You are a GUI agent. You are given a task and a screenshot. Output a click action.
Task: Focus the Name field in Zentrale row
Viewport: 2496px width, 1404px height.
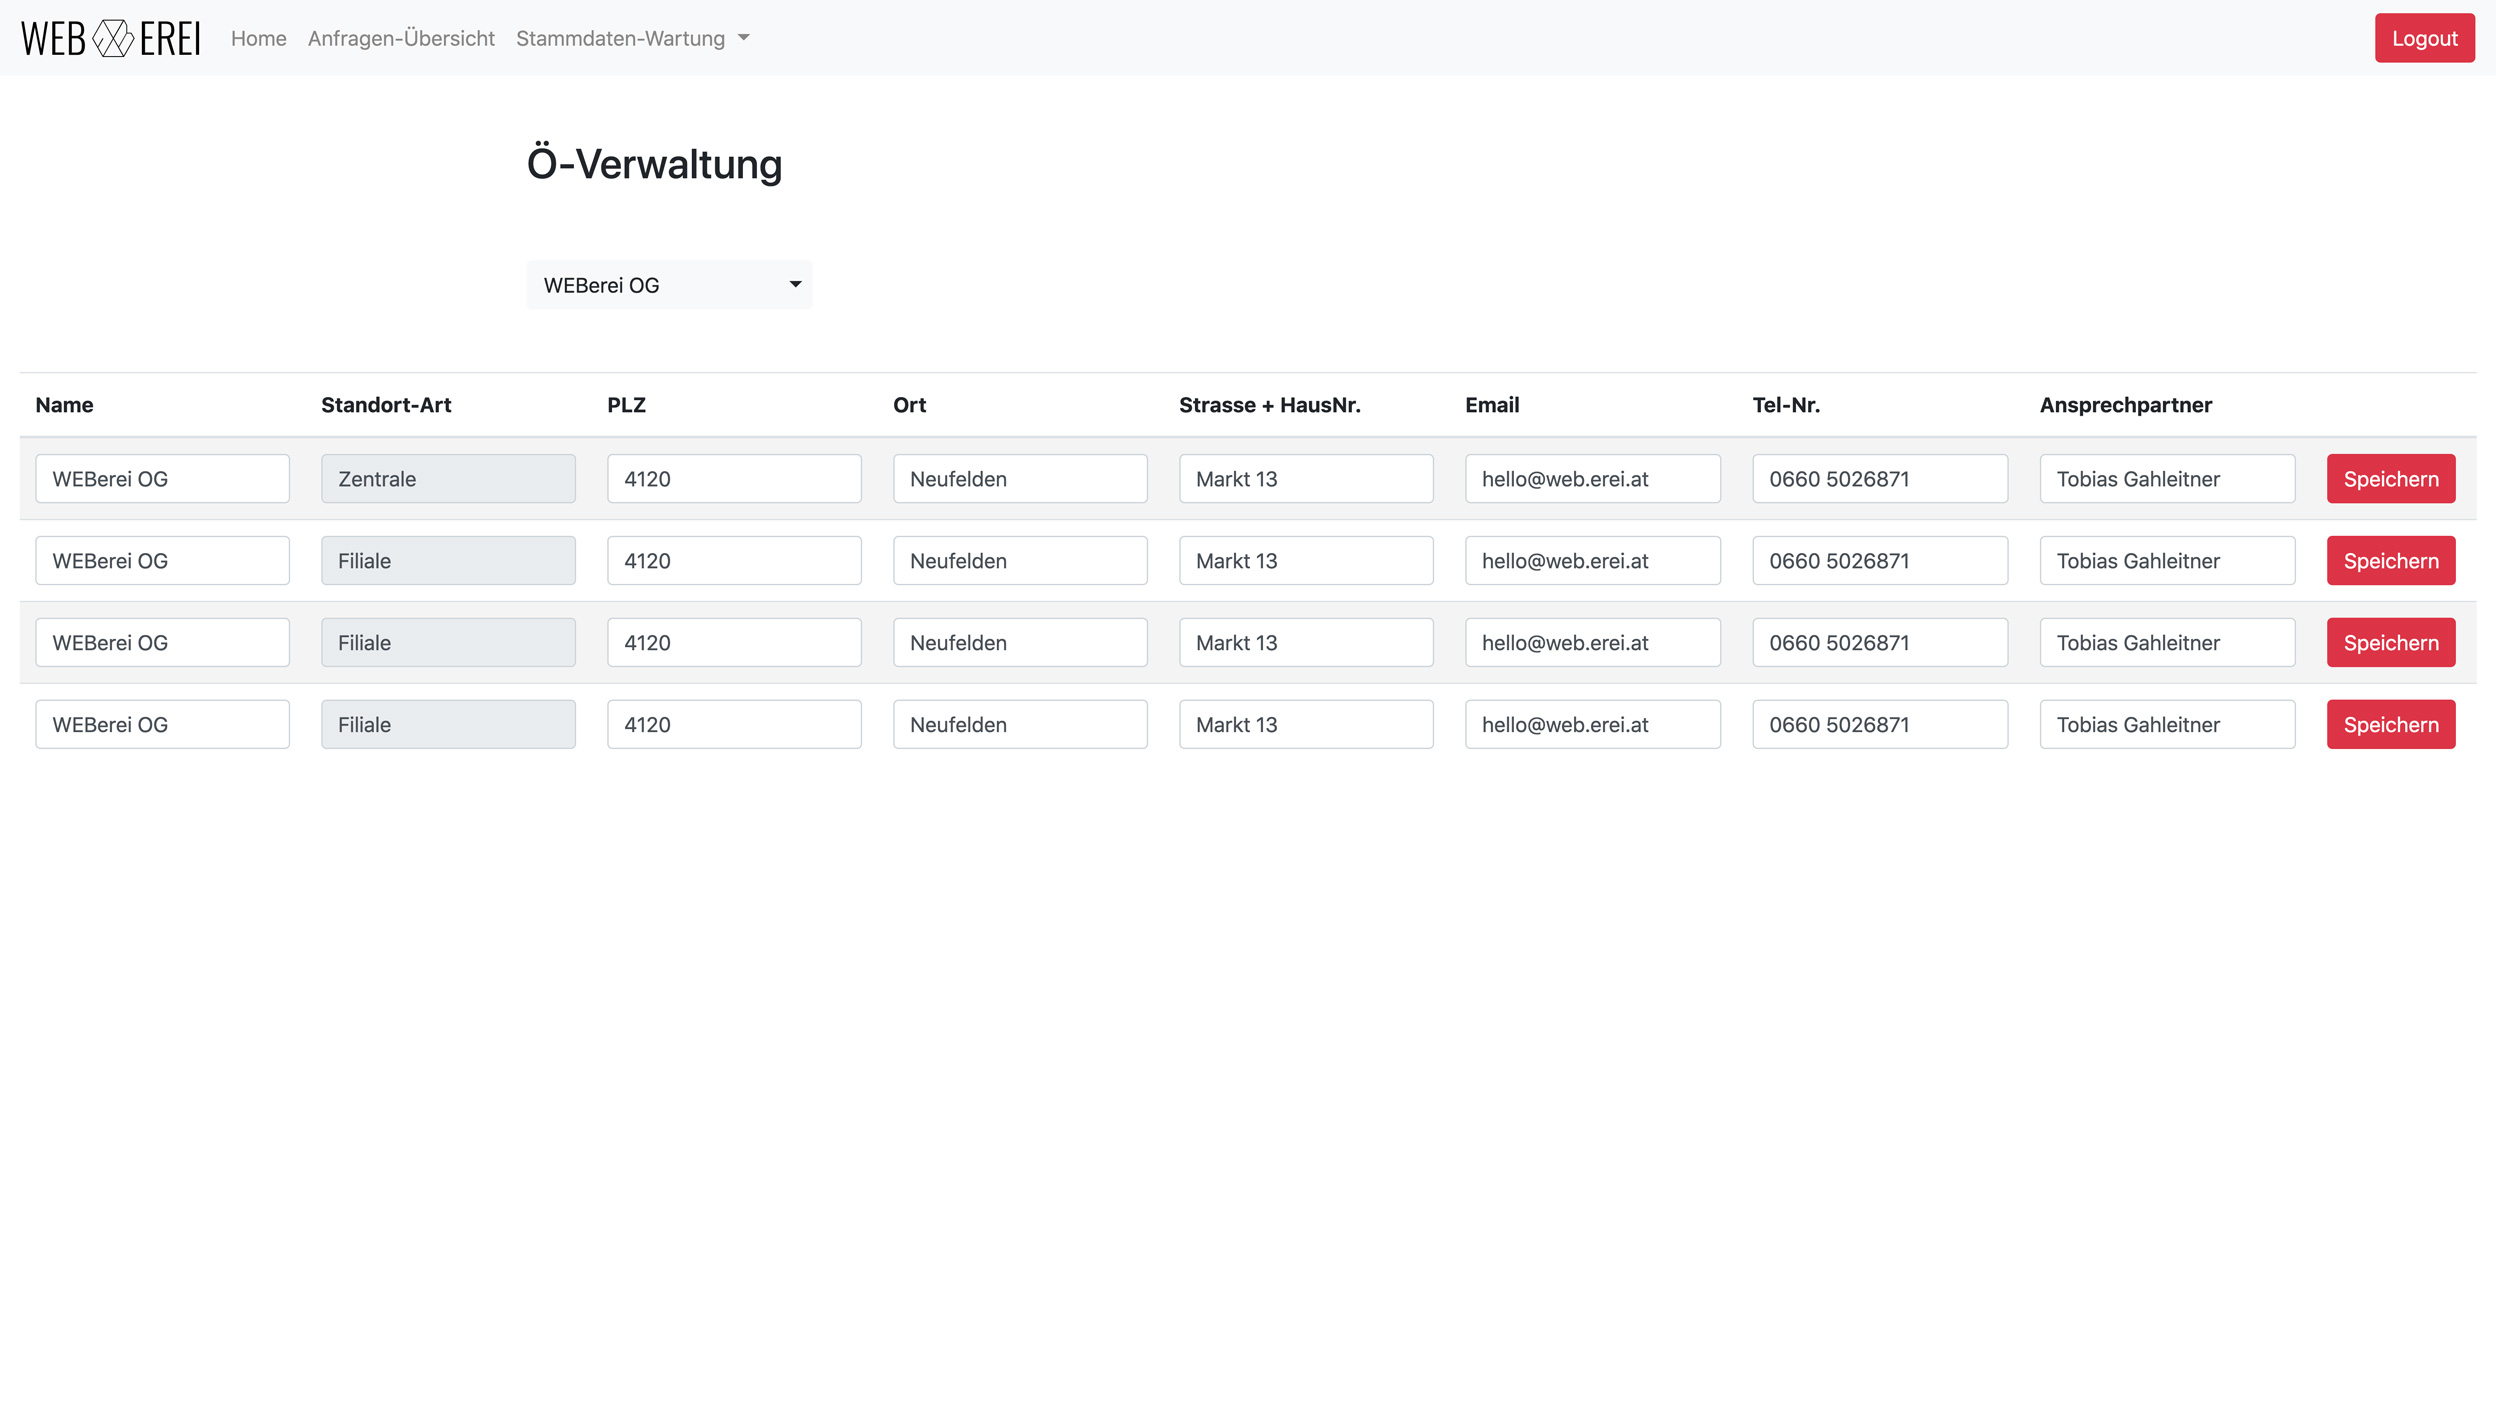[x=162, y=479]
